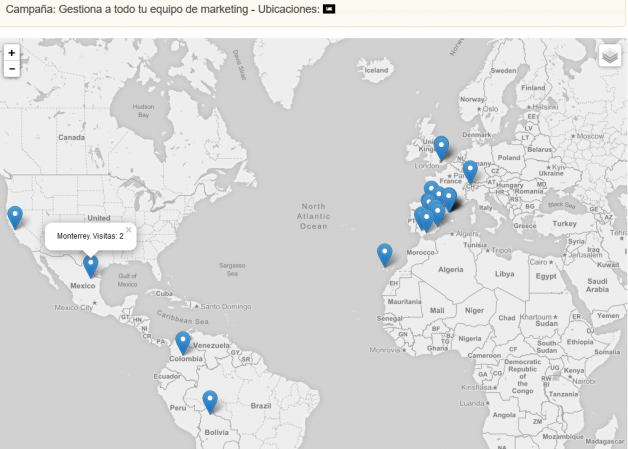Click the 'Canada' country label
Screen dimensions: 628x449
(71, 137)
